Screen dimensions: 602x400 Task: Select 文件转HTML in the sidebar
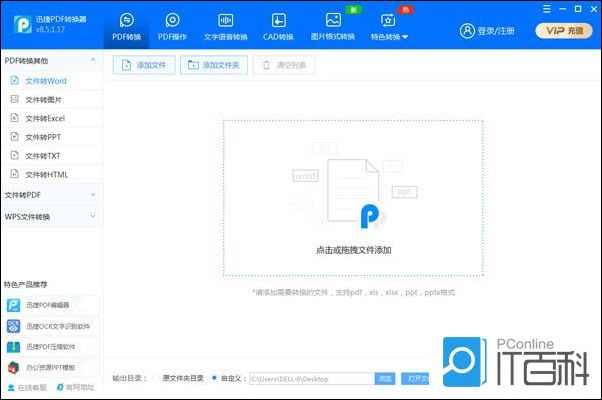click(52, 175)
